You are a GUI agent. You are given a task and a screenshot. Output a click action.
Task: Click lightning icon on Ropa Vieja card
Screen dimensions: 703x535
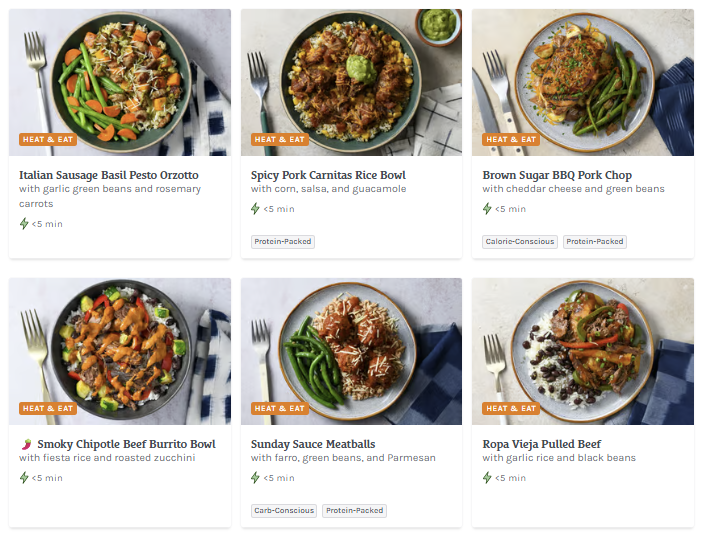[x=488, y=478]
